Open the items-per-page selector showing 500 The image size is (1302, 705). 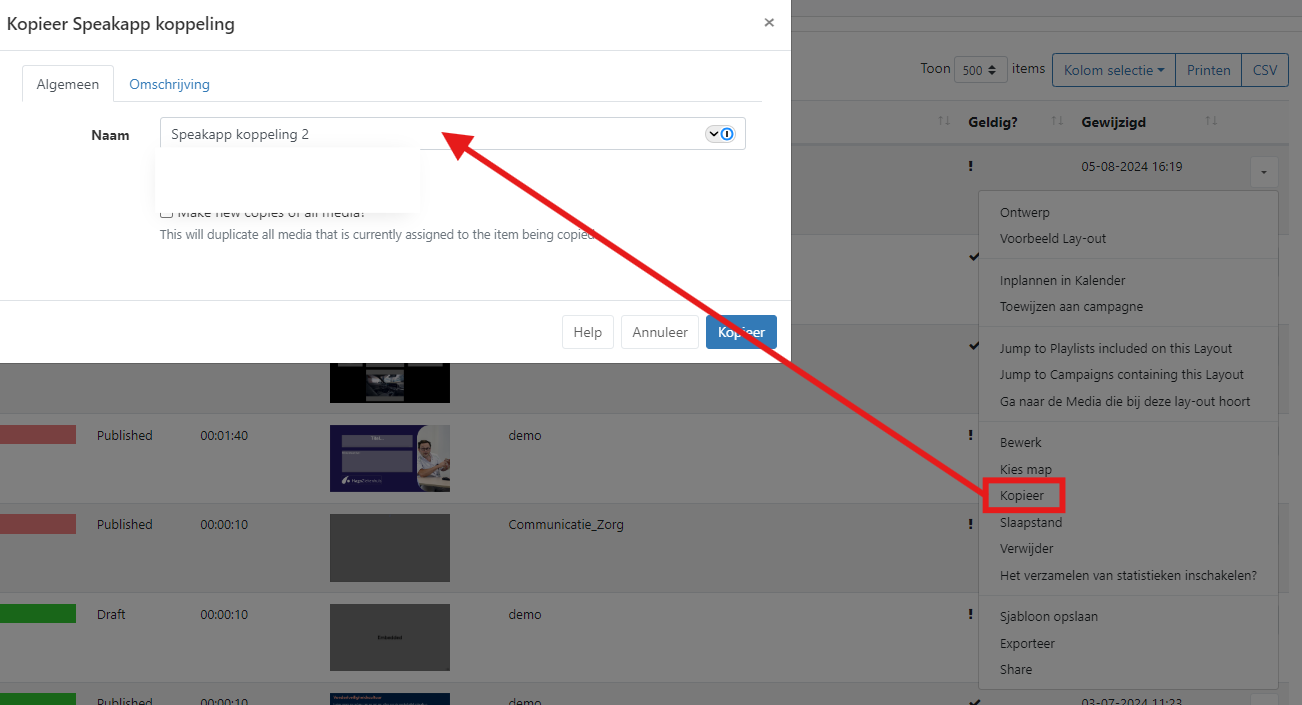point(980,70)
